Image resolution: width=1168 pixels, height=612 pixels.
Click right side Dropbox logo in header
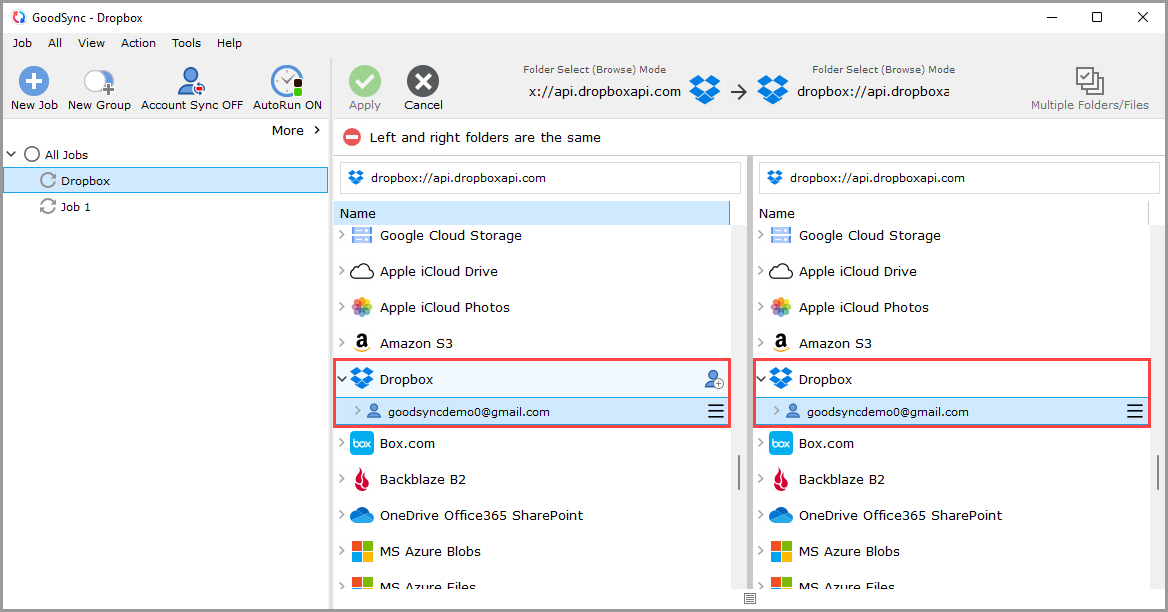click(773, 90)
